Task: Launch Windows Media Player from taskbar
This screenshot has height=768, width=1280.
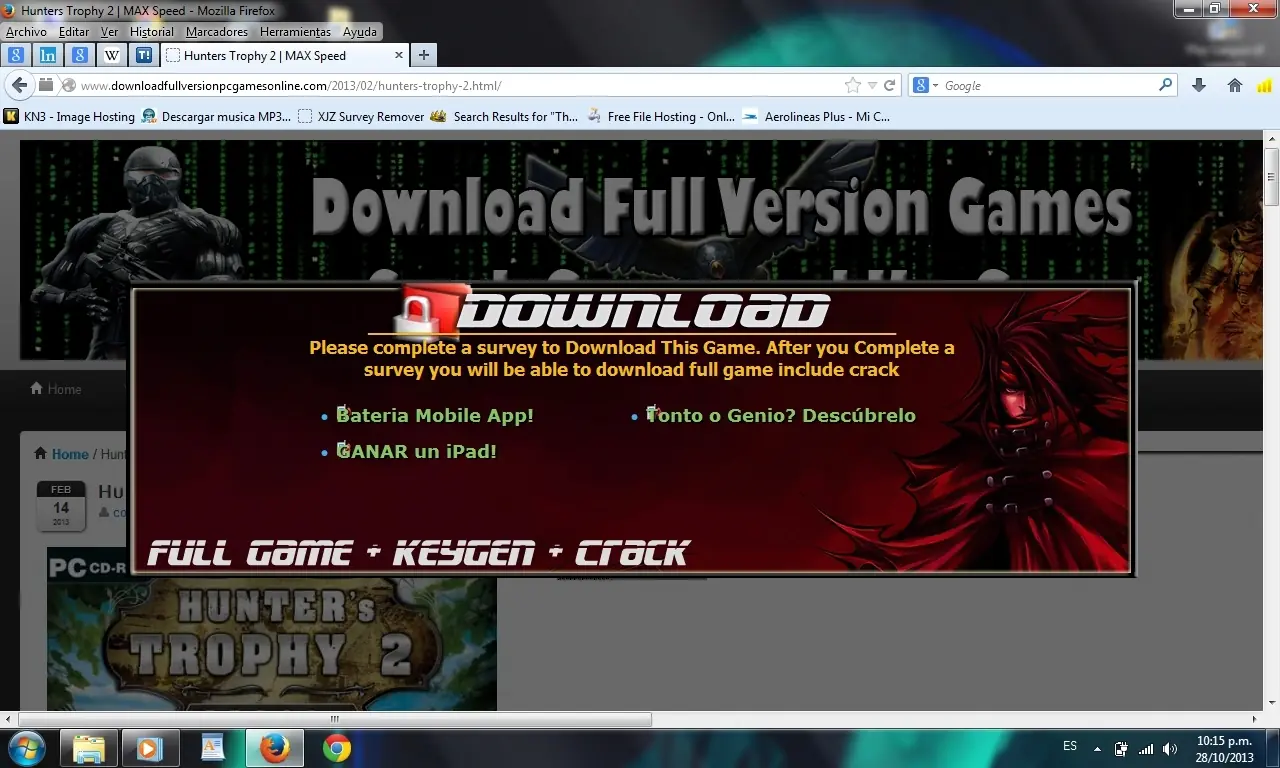Action: pyautogui.click(x=150, y=747)
